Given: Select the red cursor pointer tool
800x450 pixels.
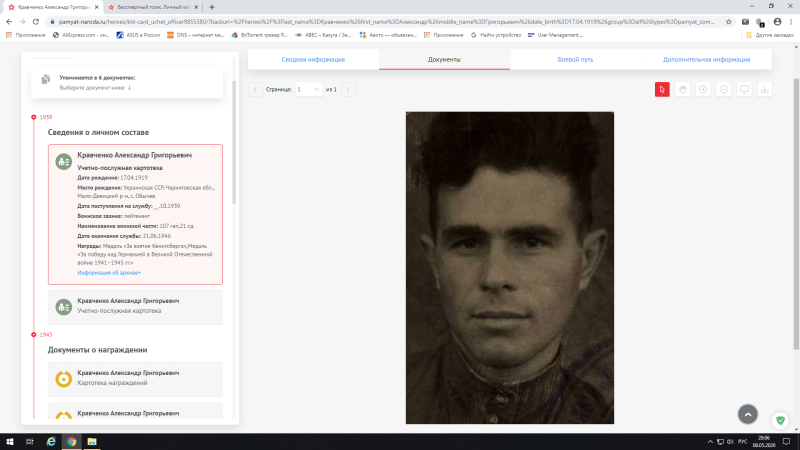Looking at the screenshot, I should [x=662, y=89].
